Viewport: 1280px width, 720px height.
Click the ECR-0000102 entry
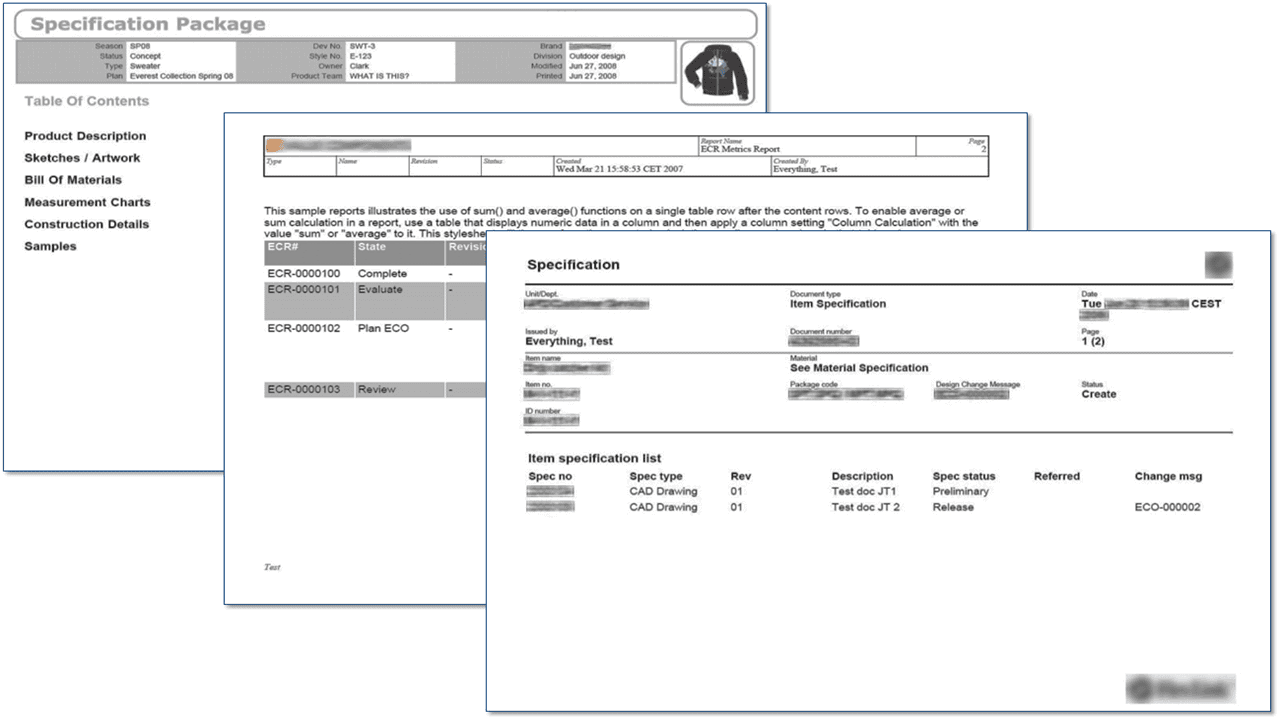pyautogui.click(x=303, y=328)
